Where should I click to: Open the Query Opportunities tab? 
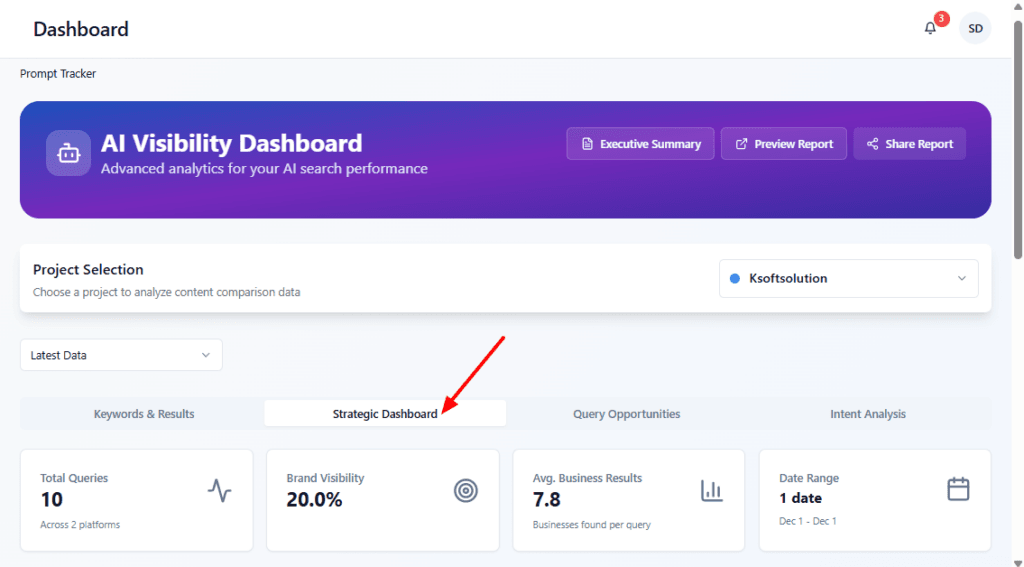click(626, 414)
